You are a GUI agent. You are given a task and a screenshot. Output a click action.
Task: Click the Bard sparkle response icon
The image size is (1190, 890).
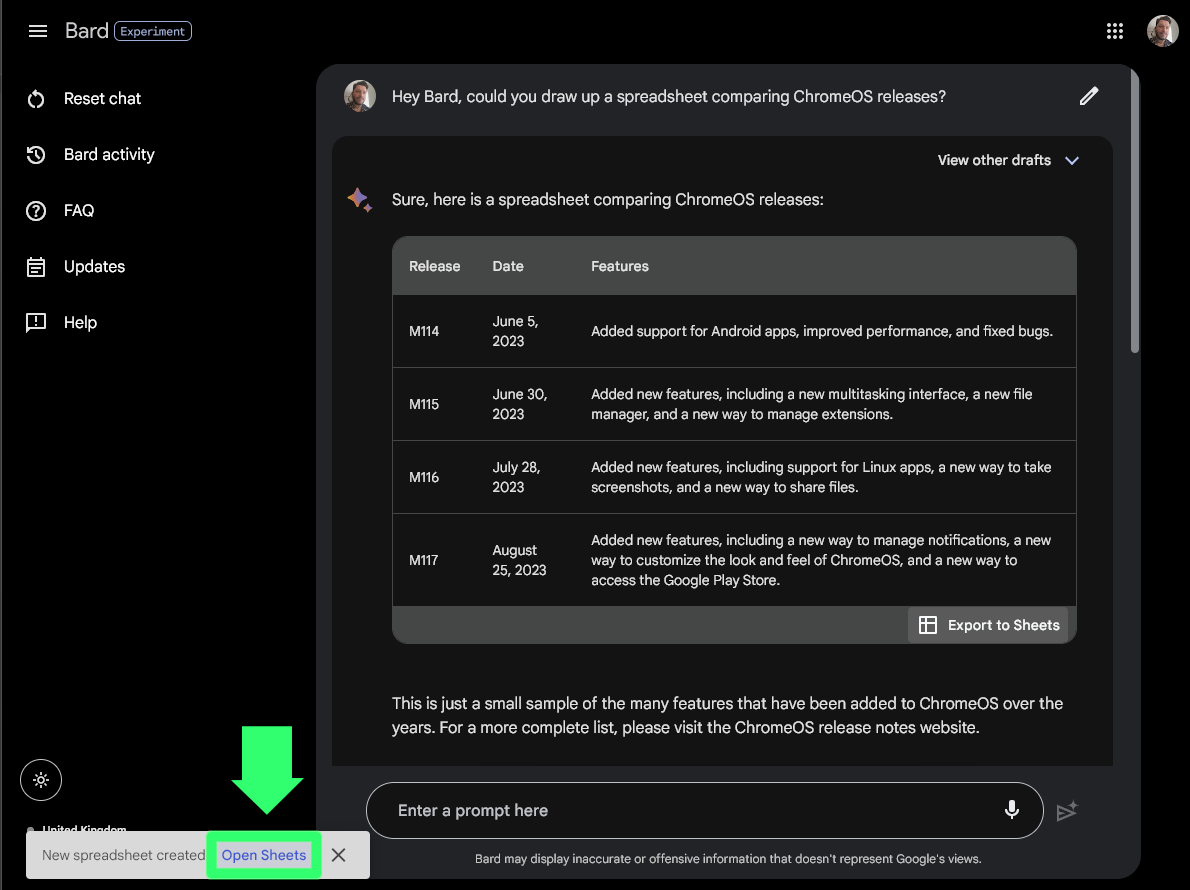pos(360,199)
